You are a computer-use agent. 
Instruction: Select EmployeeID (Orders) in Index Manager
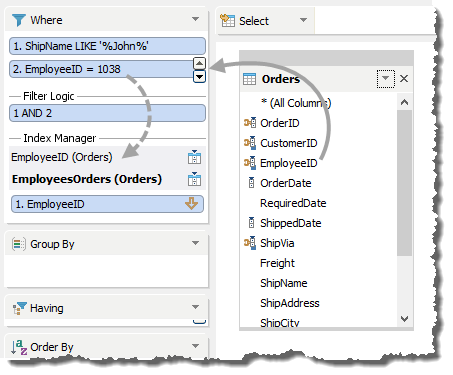point(62,157)
